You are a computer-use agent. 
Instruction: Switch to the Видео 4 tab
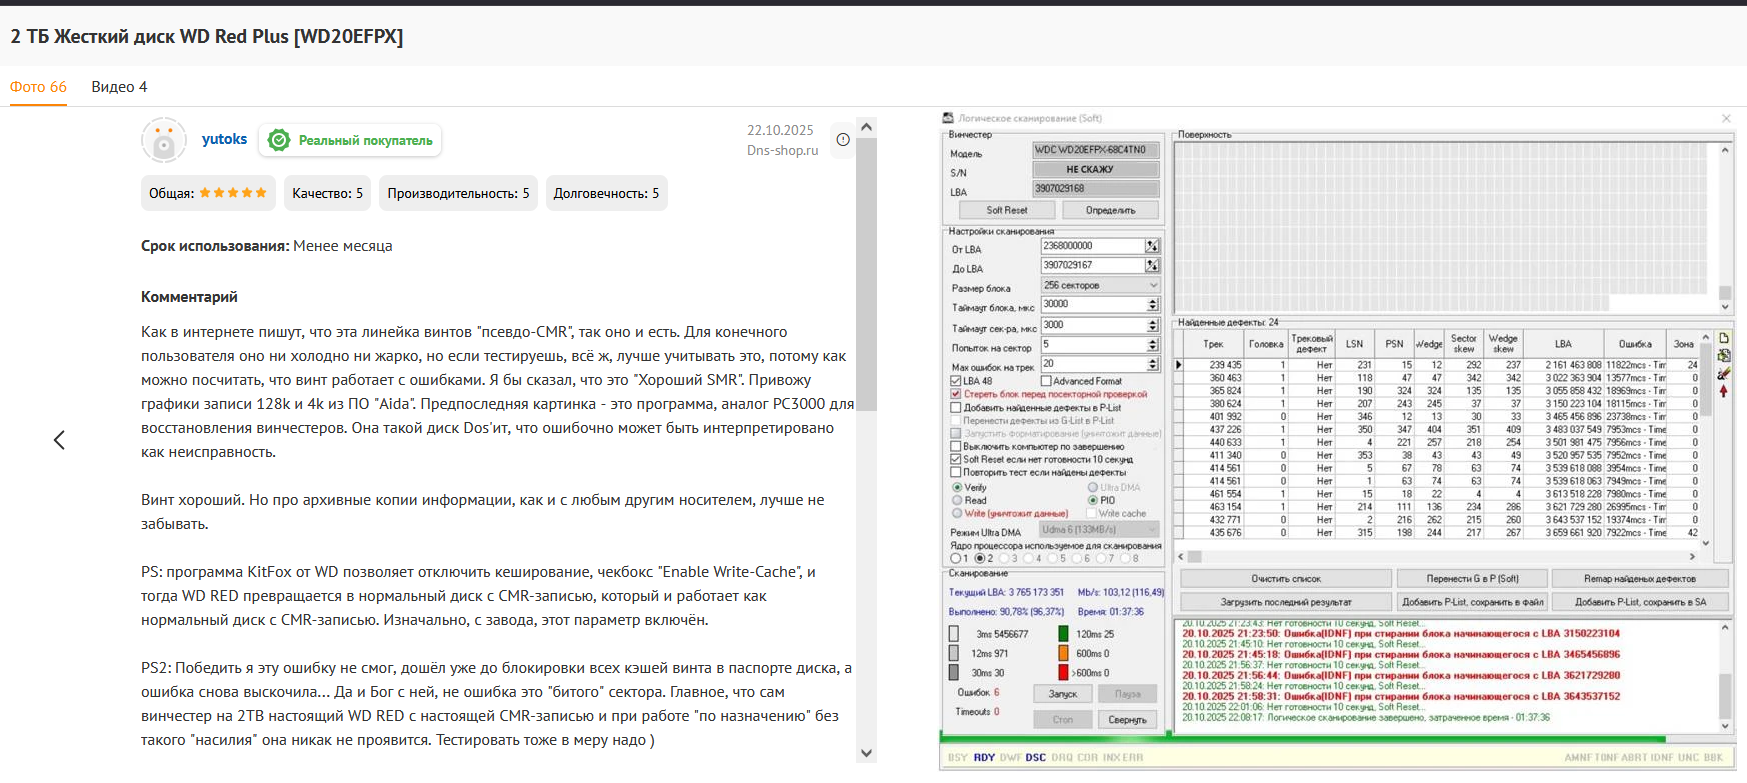[x=119, y=87]
